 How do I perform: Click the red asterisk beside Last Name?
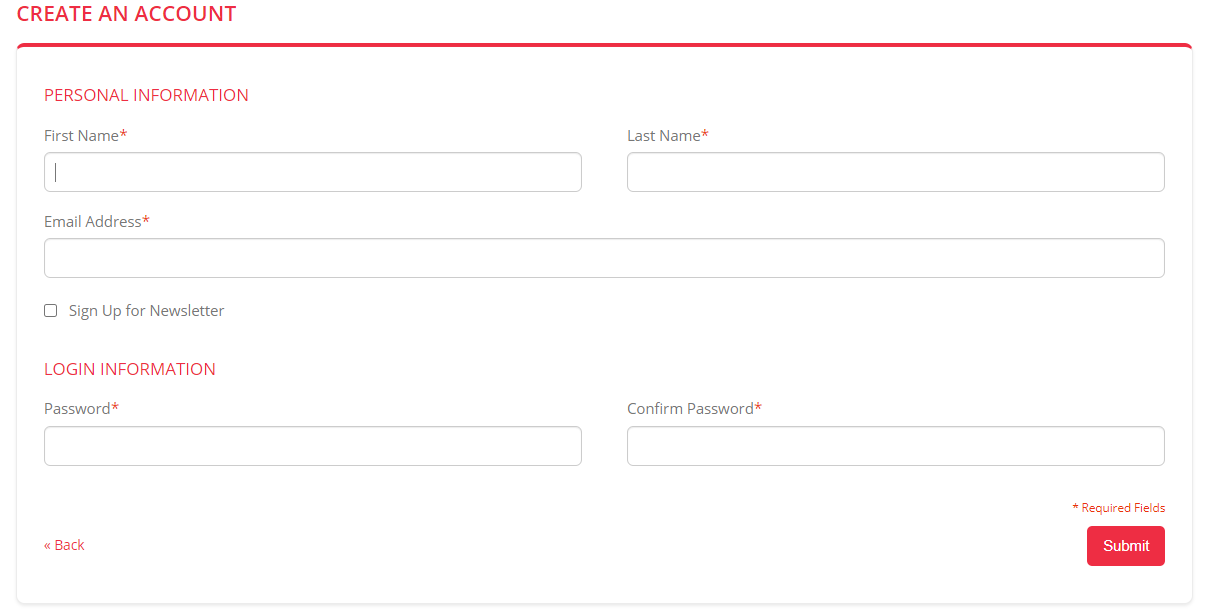click(x=705, y=135)
